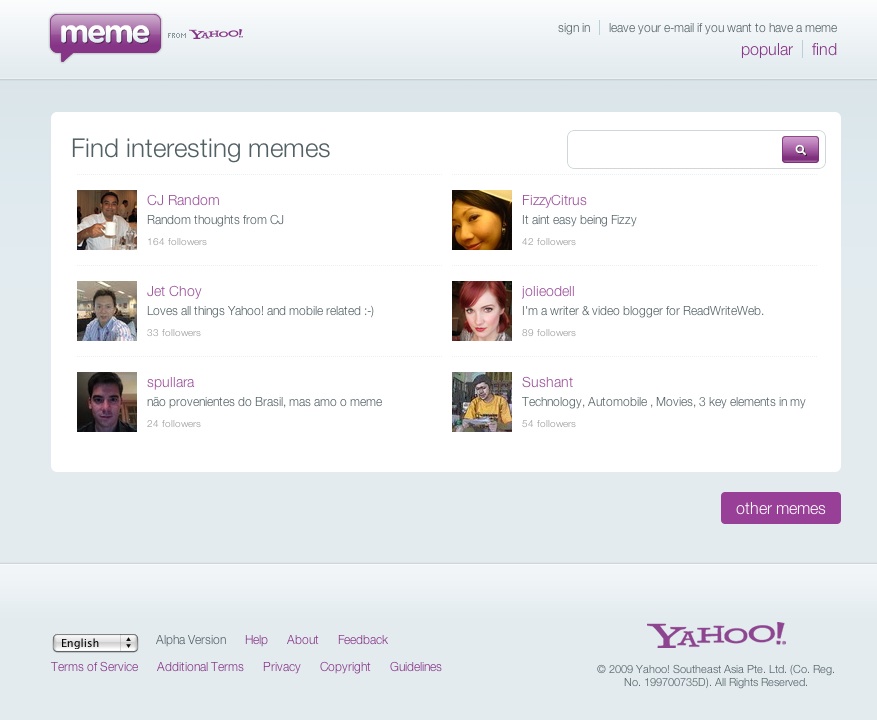Visit the Feedback footer link
Image resolution: width=877 pixels, height=720 pixels.
pyautogui.click(x=362, y=640)
